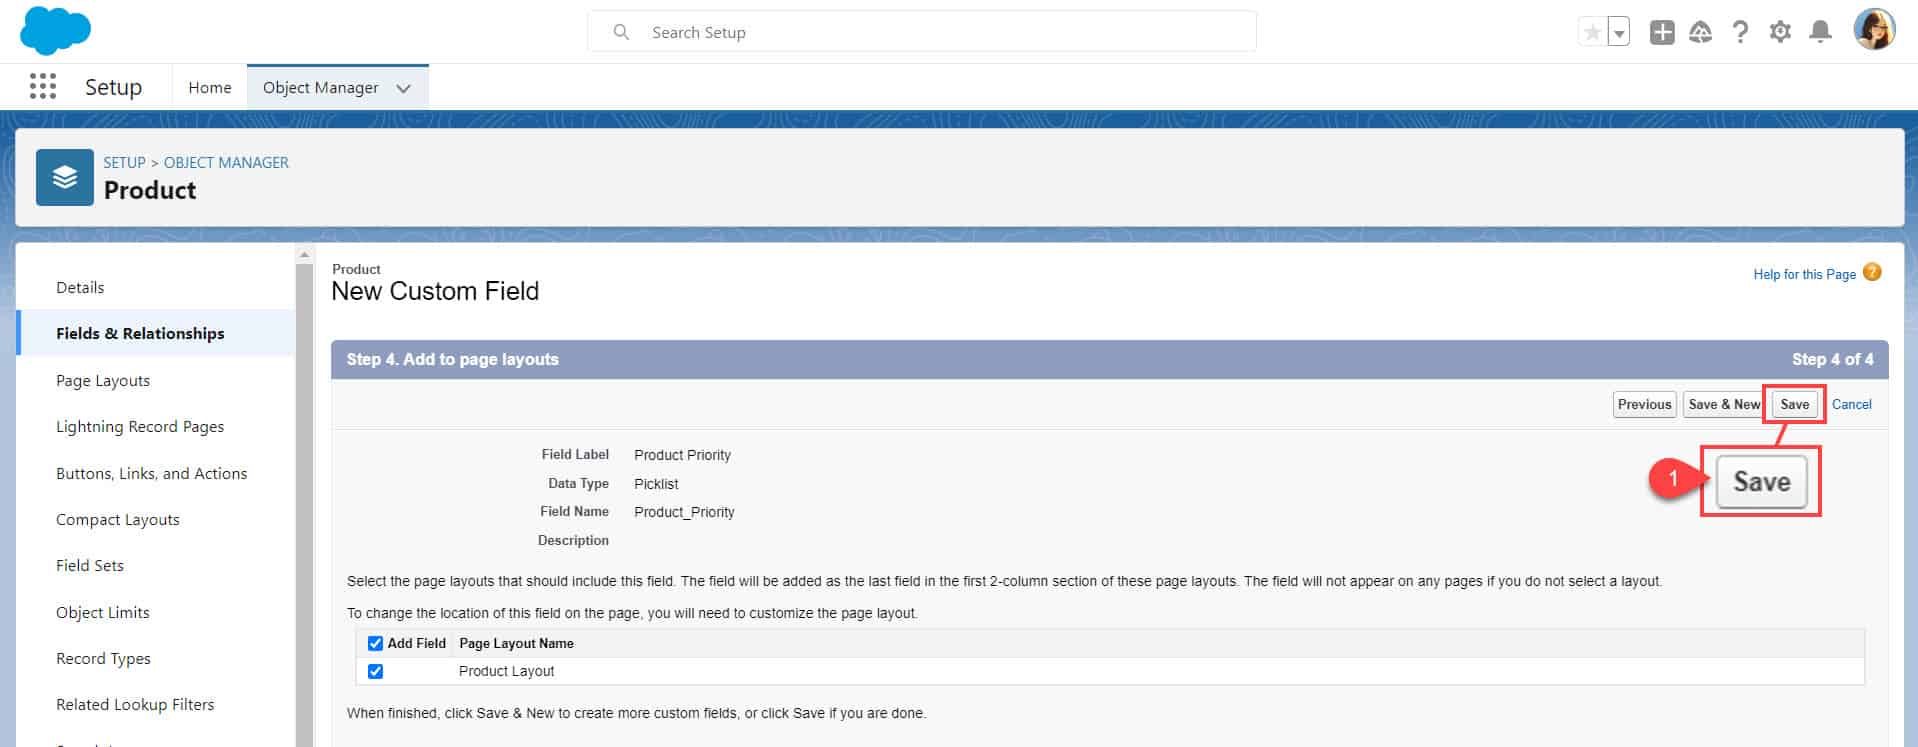Open Related Lookup Filters in the sidebar
The width and height of the screenshot is (1918, 747).
click(135, 705)
